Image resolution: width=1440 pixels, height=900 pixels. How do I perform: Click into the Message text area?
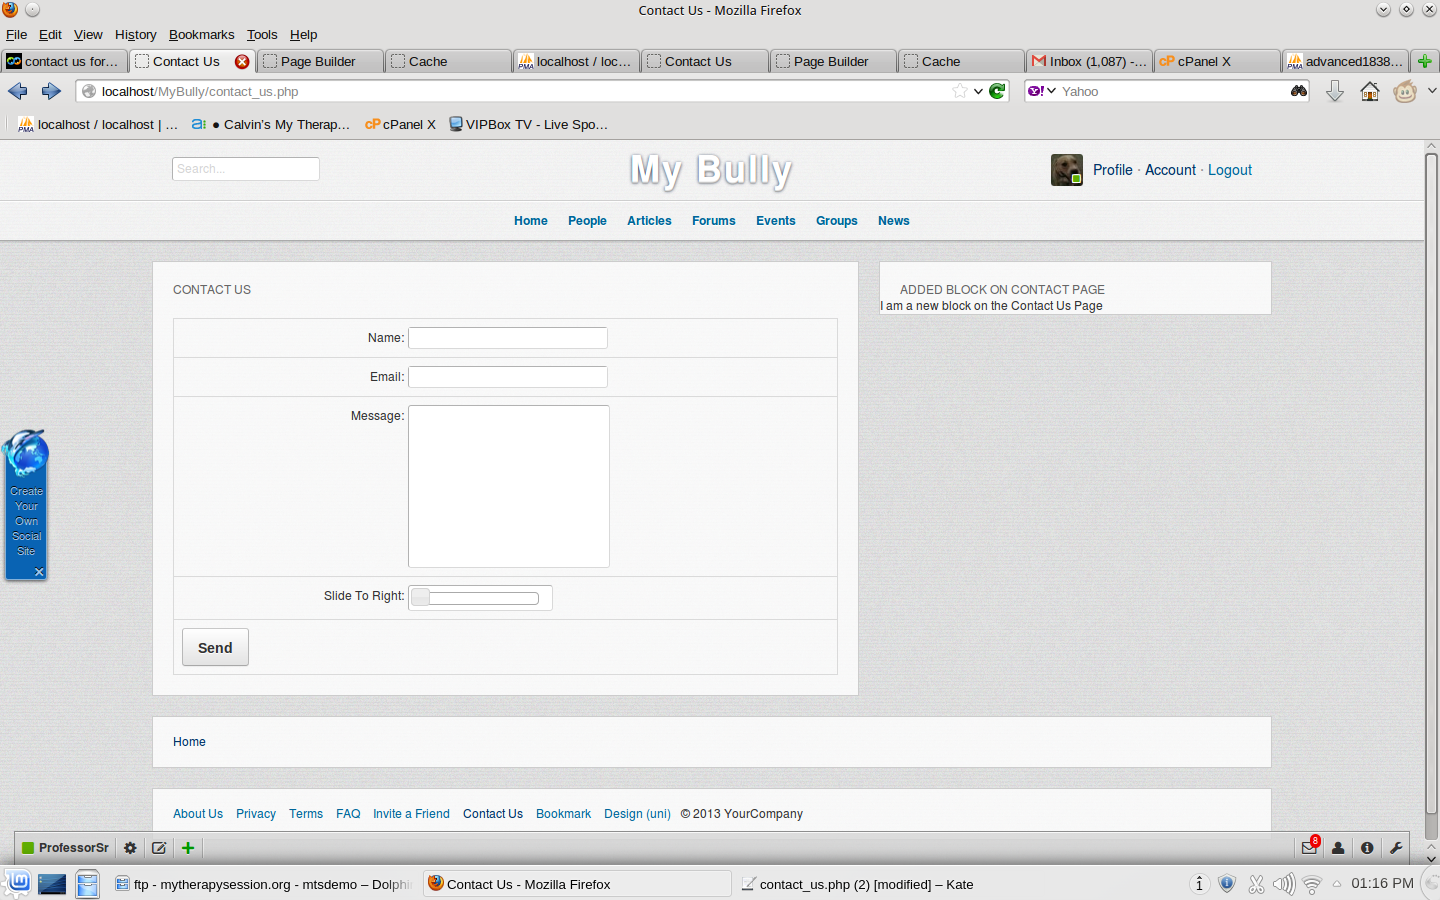[x=508, y=486]
